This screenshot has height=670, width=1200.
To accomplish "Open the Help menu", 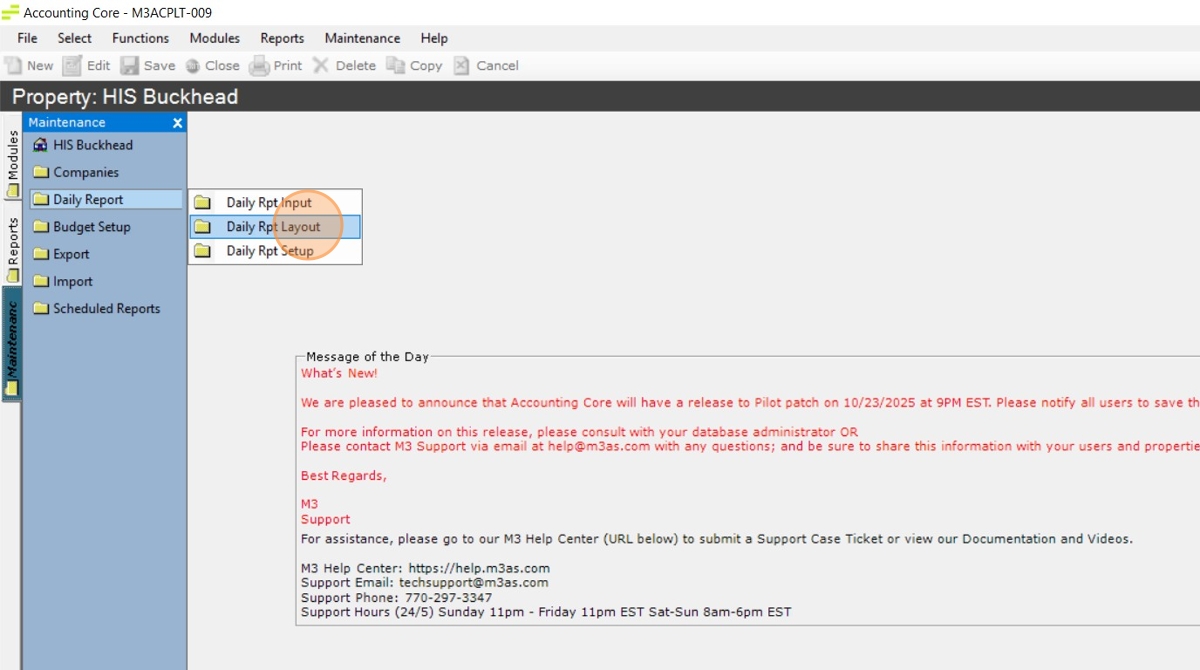I will 434,38.
